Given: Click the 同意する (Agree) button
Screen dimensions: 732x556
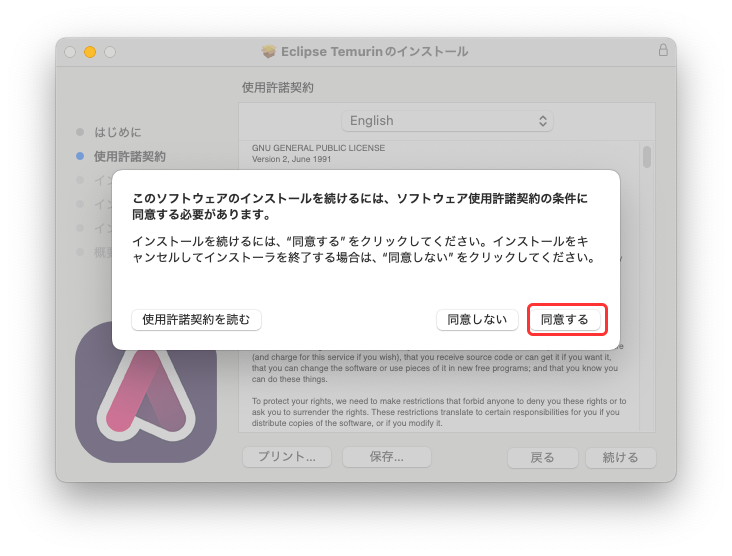Looking at the screenshot, I should [564, 320].
